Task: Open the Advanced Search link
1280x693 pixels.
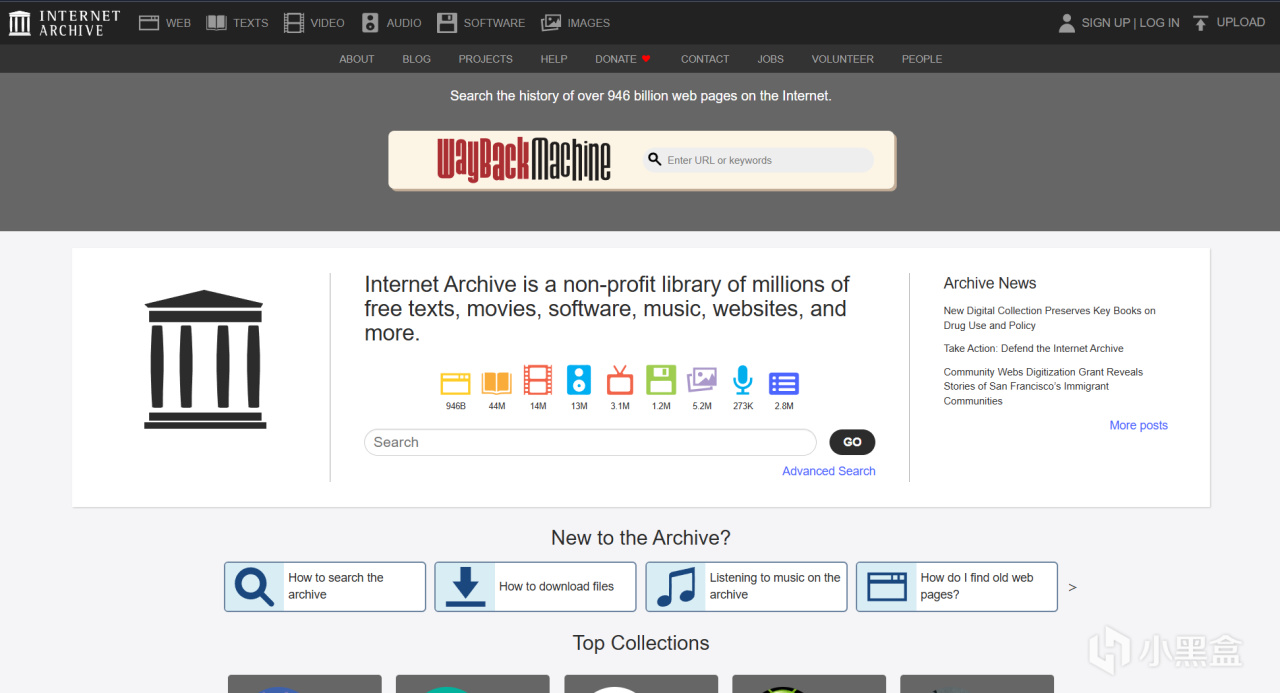Action: tap(829, 471)
